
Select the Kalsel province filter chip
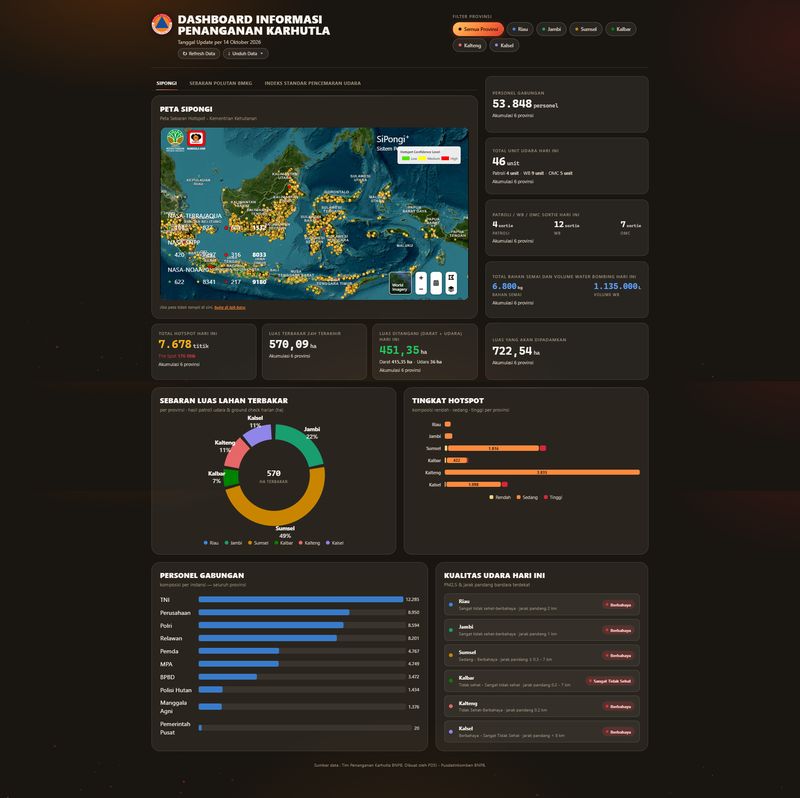[x=504, y=45]
